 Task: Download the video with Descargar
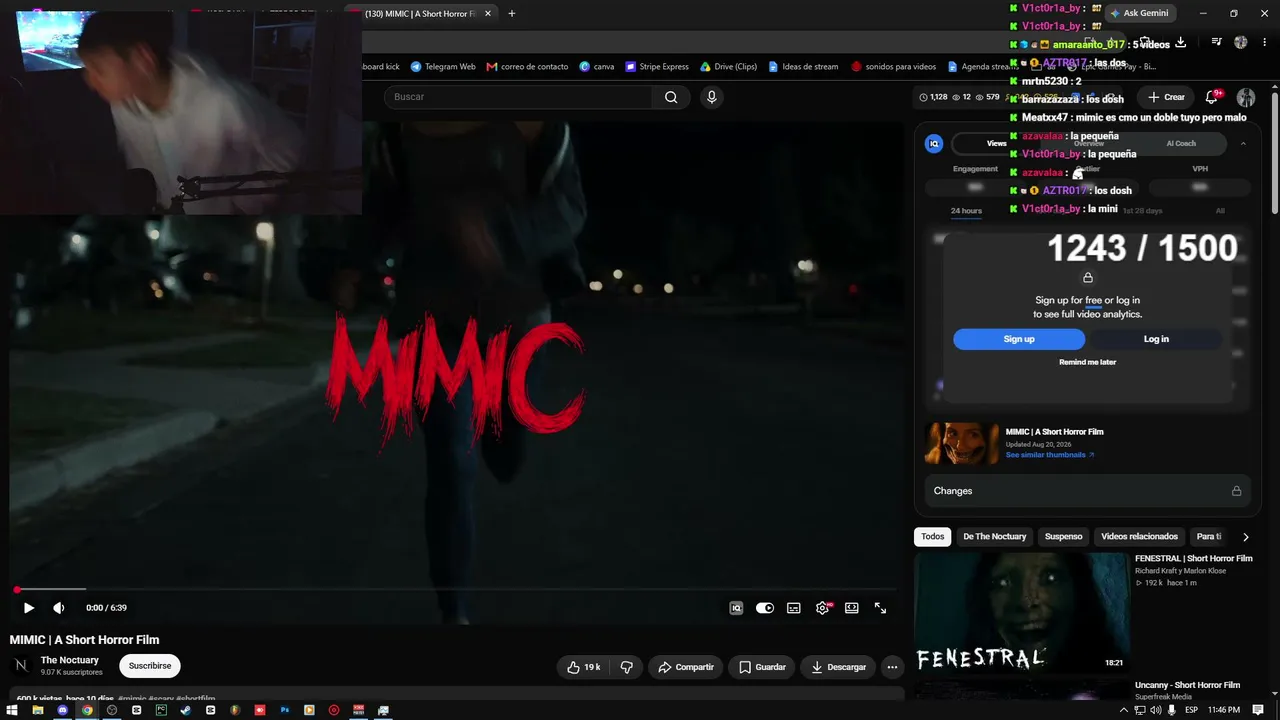point(838,667)
